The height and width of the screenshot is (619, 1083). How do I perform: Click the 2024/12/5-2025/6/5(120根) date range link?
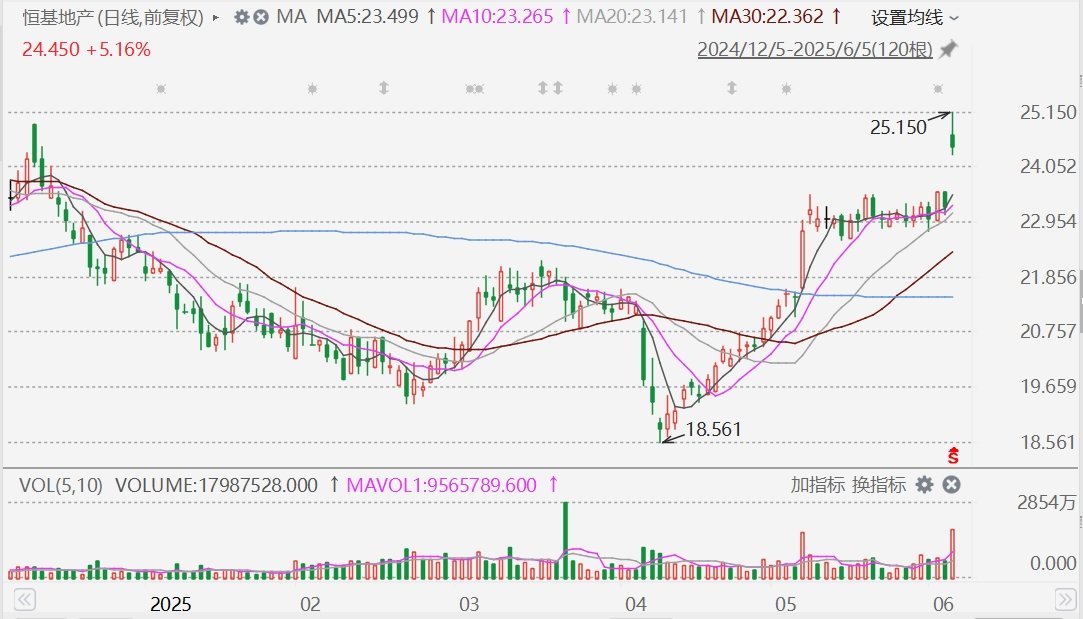click(815, 49)
